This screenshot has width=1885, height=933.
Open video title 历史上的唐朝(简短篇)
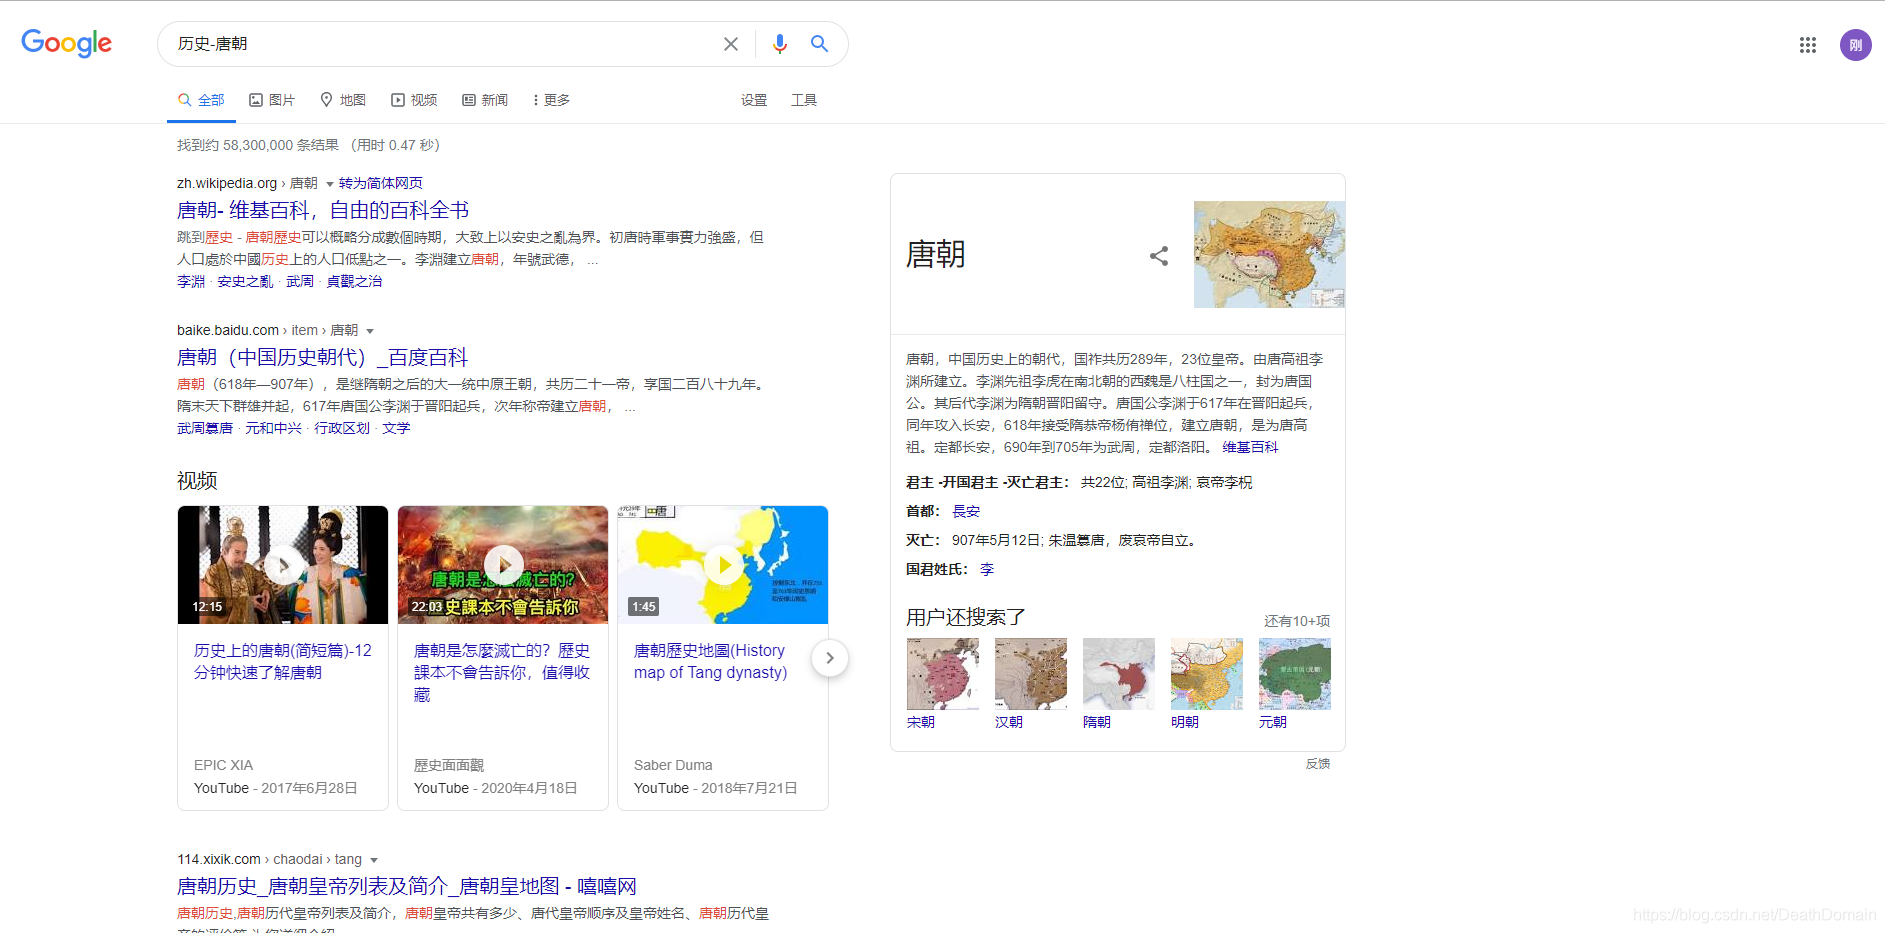[283, 661]
